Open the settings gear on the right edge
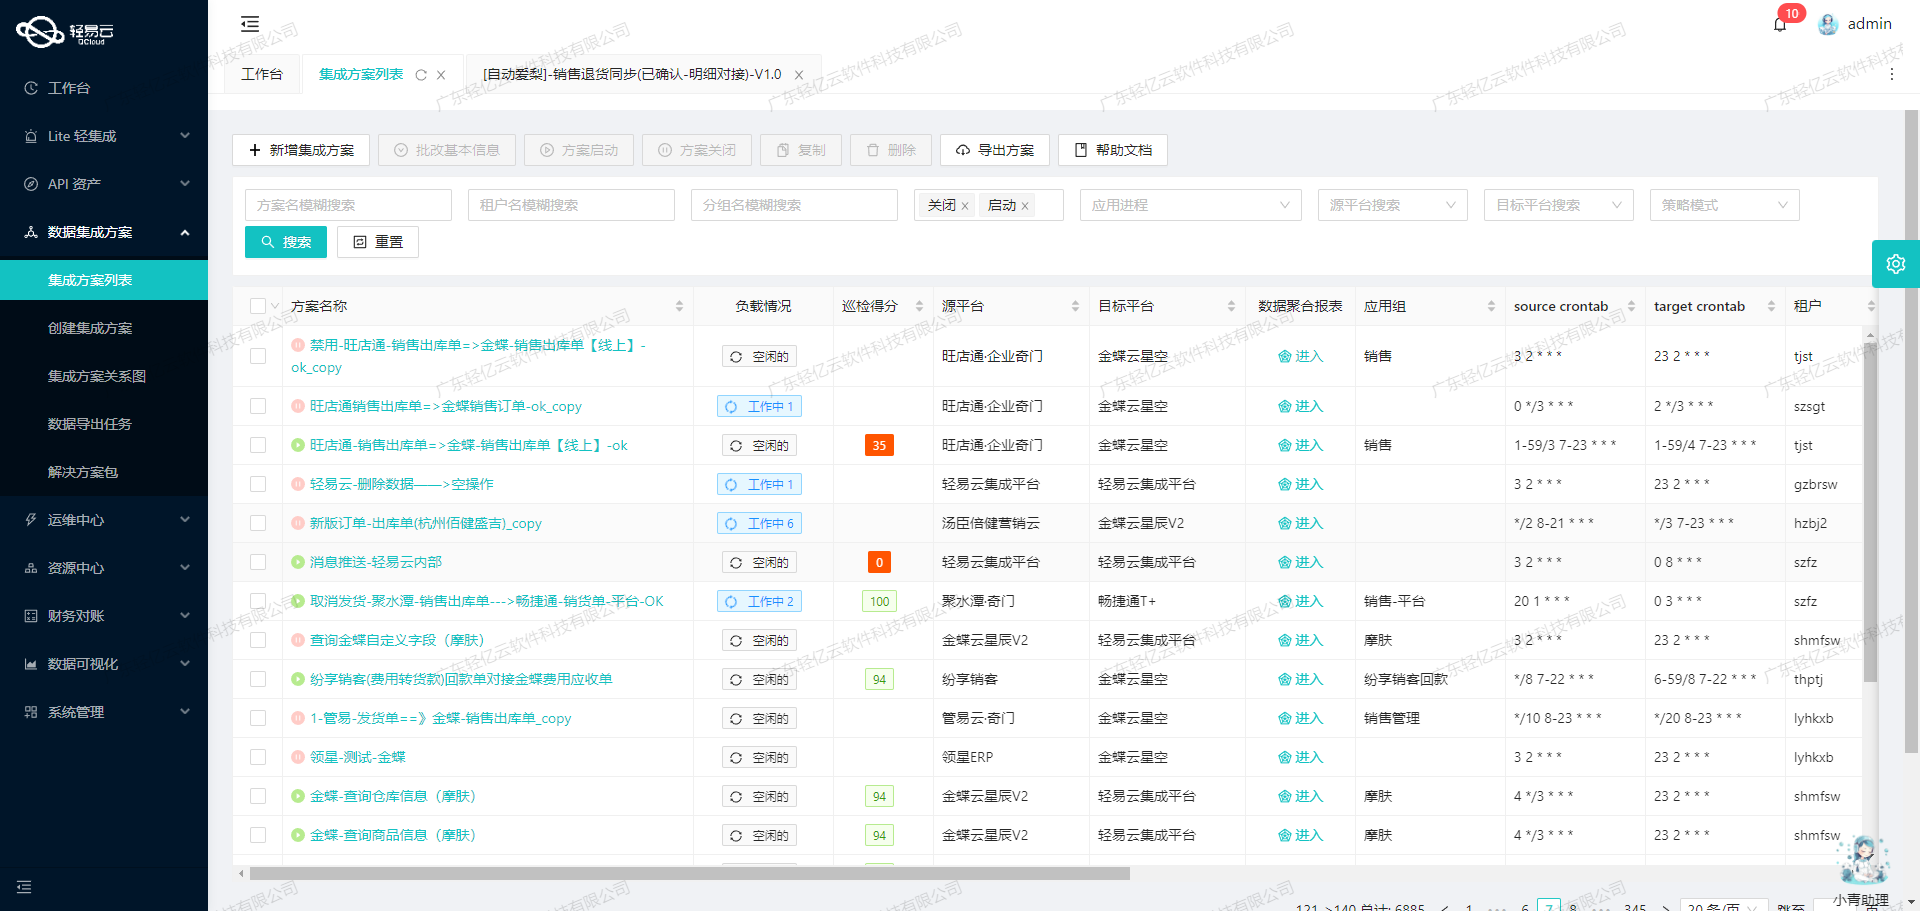The height and width of the screenshot is (911, 1920). 1896,263
